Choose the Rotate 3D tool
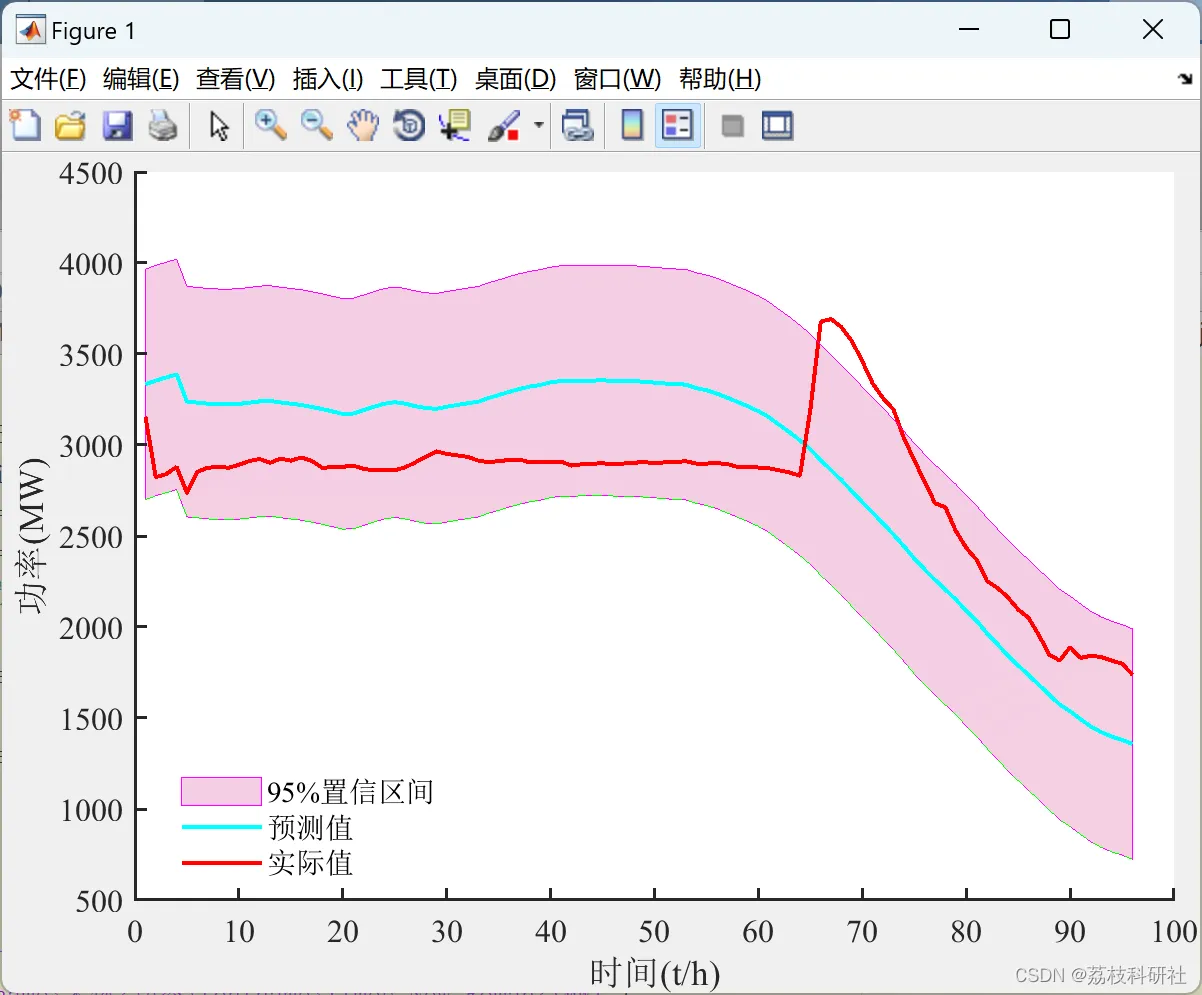The height and width of the screenshot is (995, 1202). [409, 125]
